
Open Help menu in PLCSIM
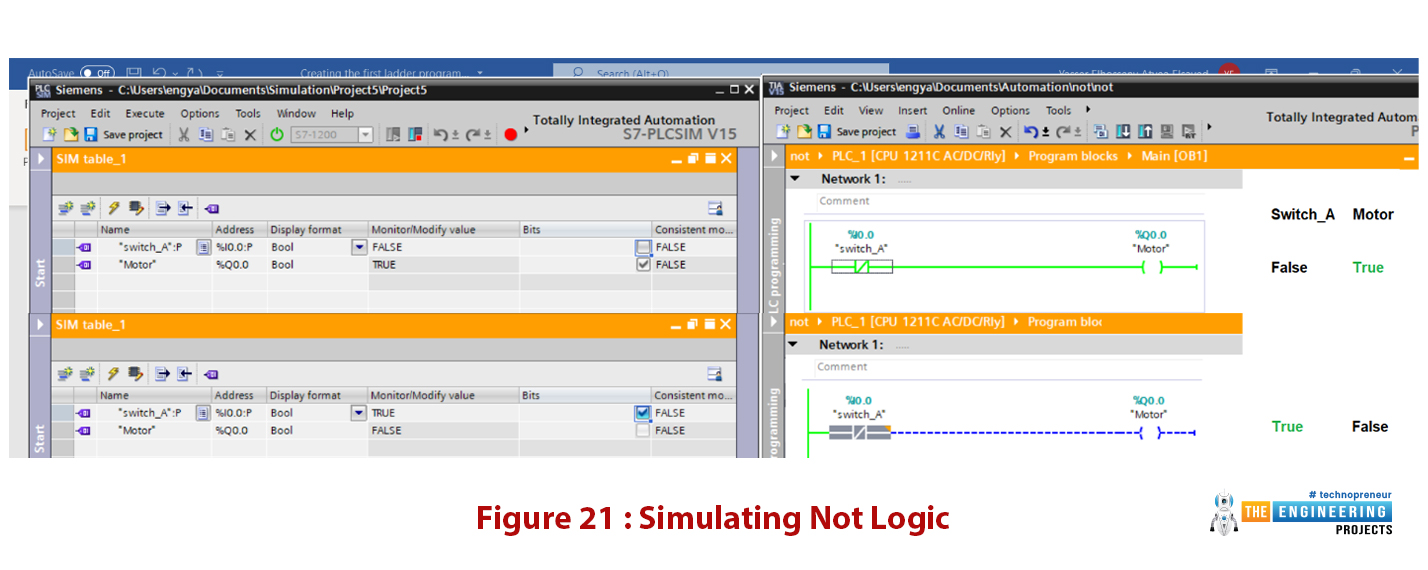[x=342, y=114]
